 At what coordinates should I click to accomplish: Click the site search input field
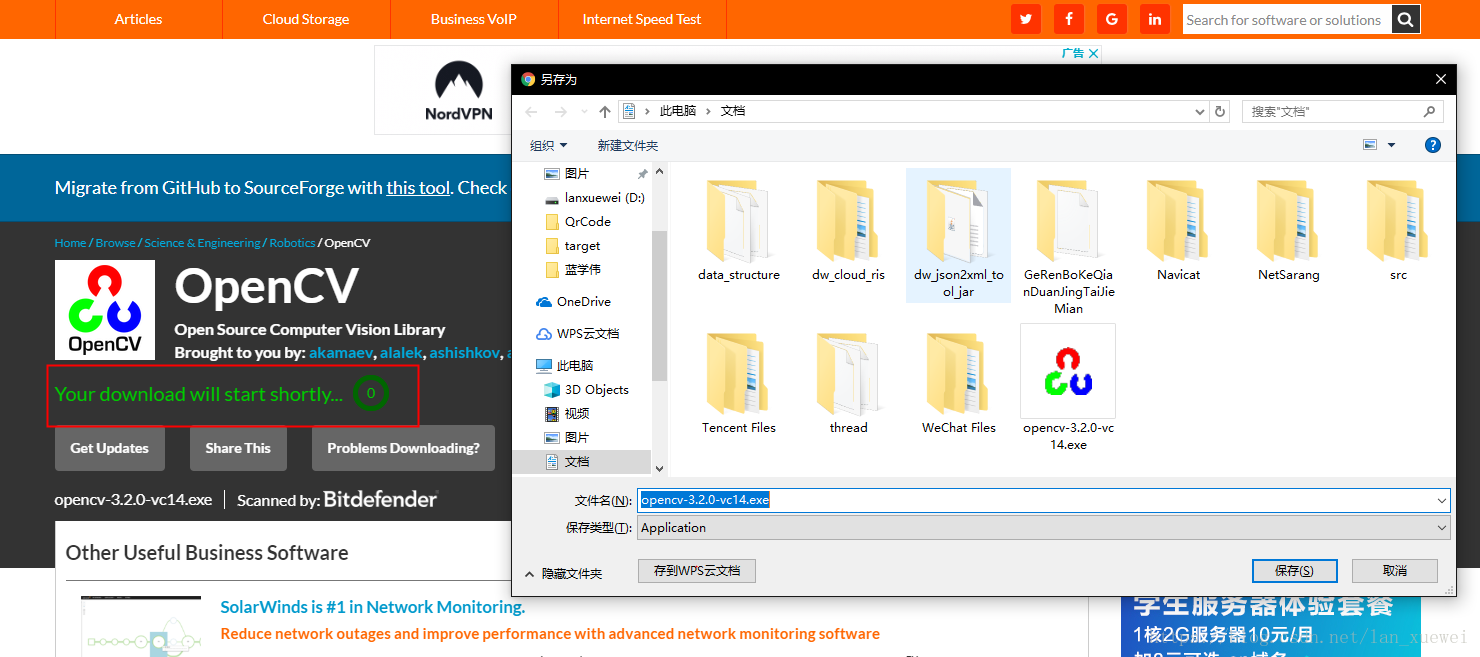tap(1287, 19)
